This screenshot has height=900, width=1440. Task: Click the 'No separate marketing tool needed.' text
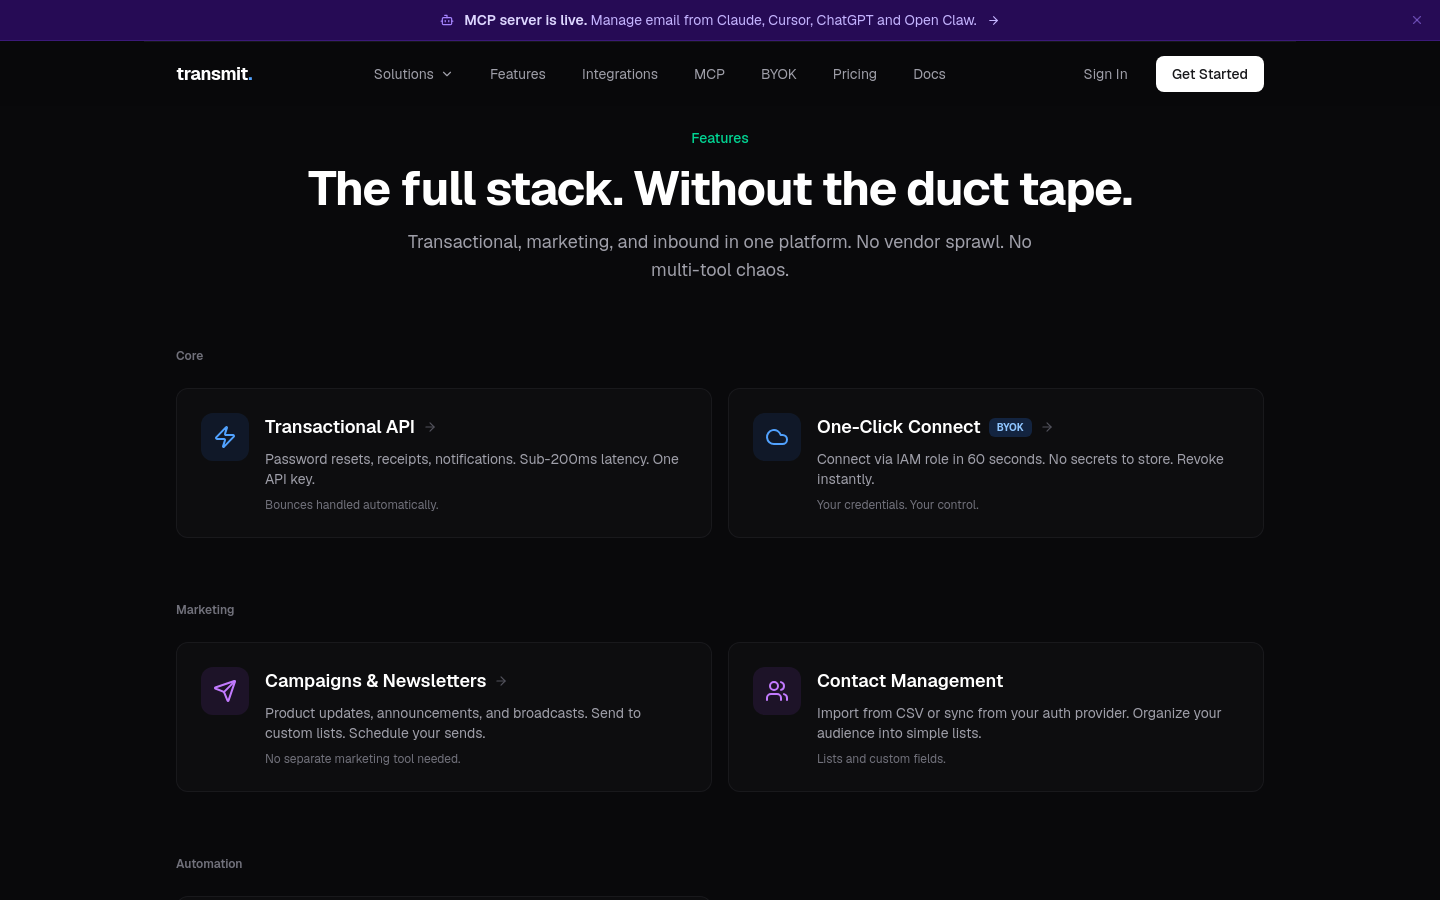(x=363, y=759)
